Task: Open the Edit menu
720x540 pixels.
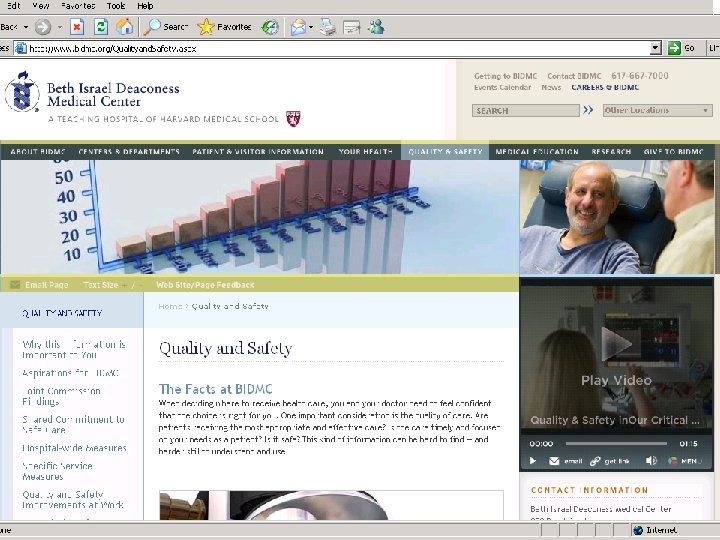Action: (13, 6)
